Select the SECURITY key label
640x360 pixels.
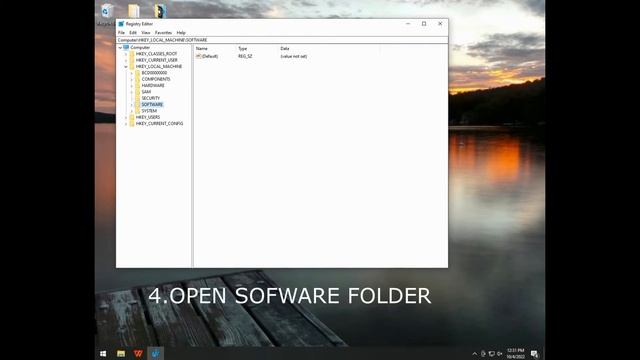point(151,98)
